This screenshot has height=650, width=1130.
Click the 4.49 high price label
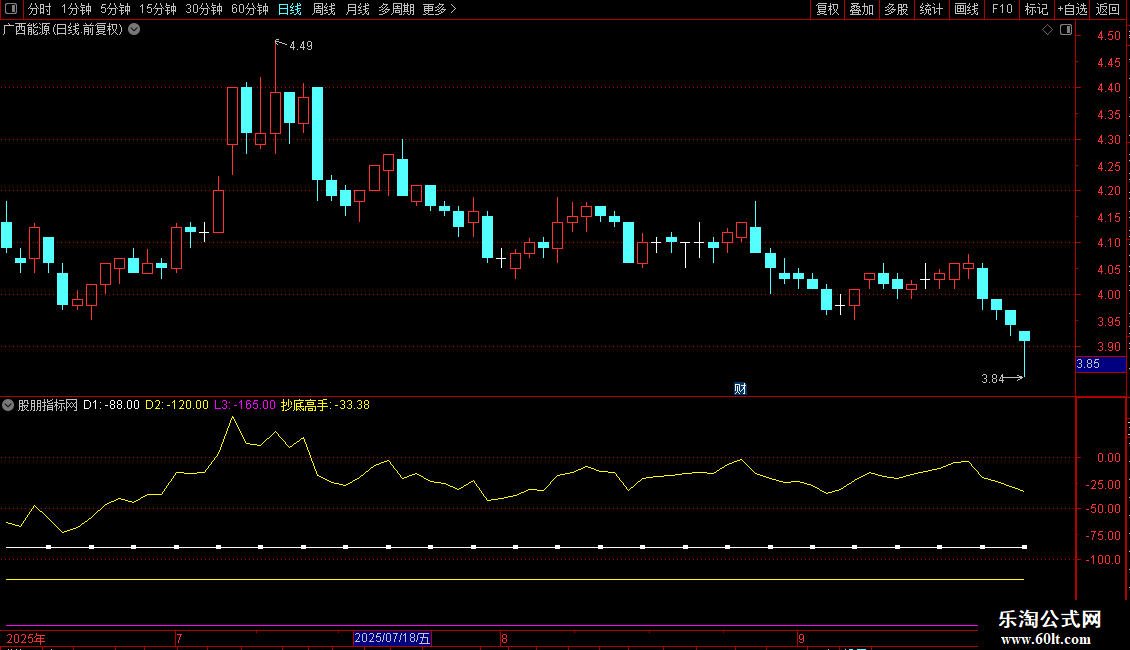(x=301, y=46)
